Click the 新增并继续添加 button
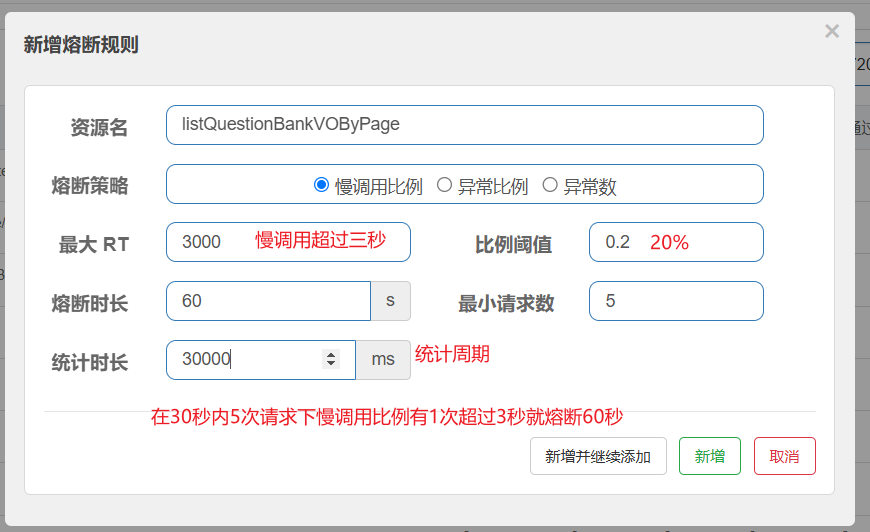This screenshot has height=532, width=870. point(598,456)
